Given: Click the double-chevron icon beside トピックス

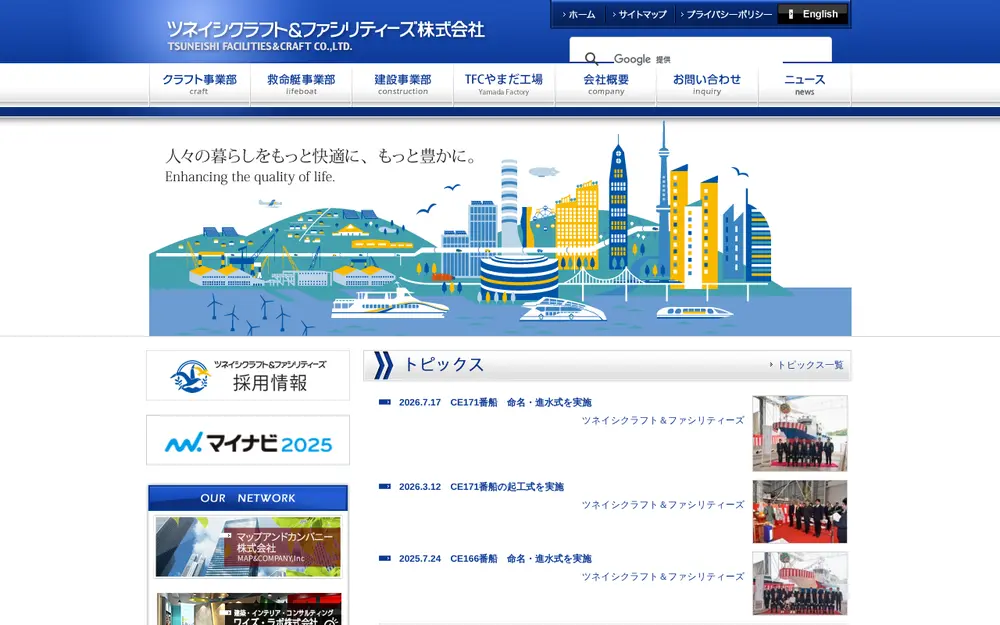Looking at the screenshot, I should pyautogui.click(x=383, y=365).
